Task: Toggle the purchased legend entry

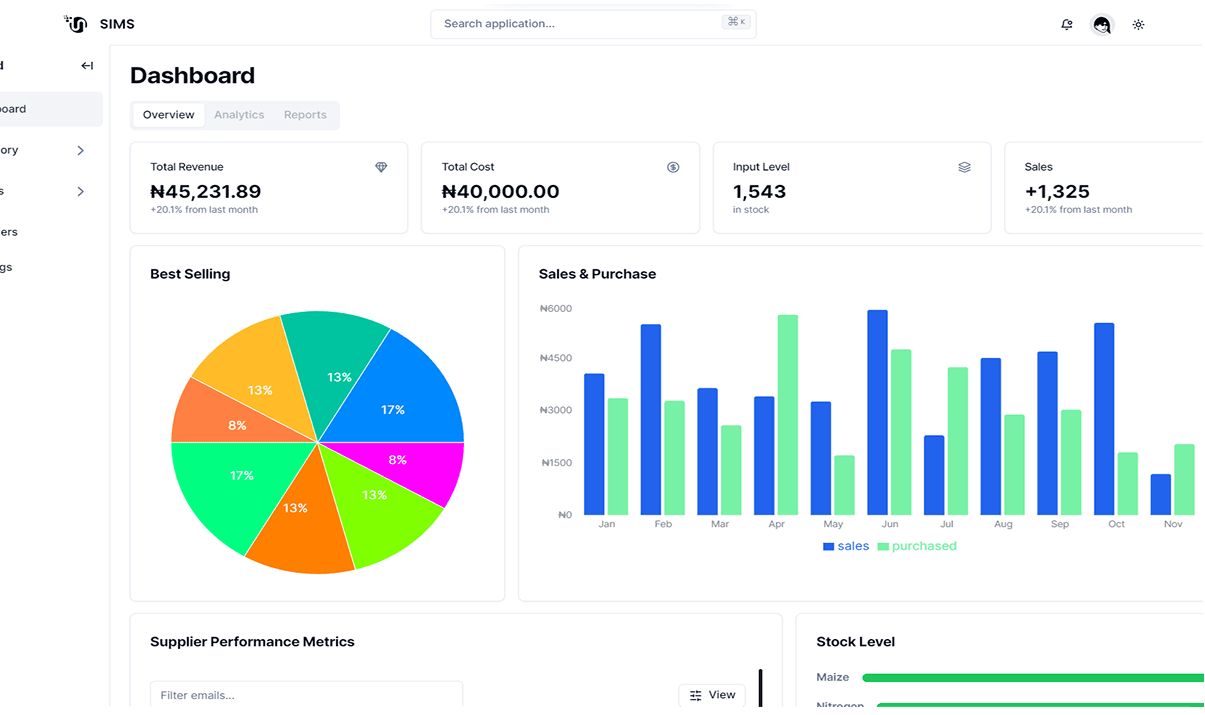Action: pos(917,546)
